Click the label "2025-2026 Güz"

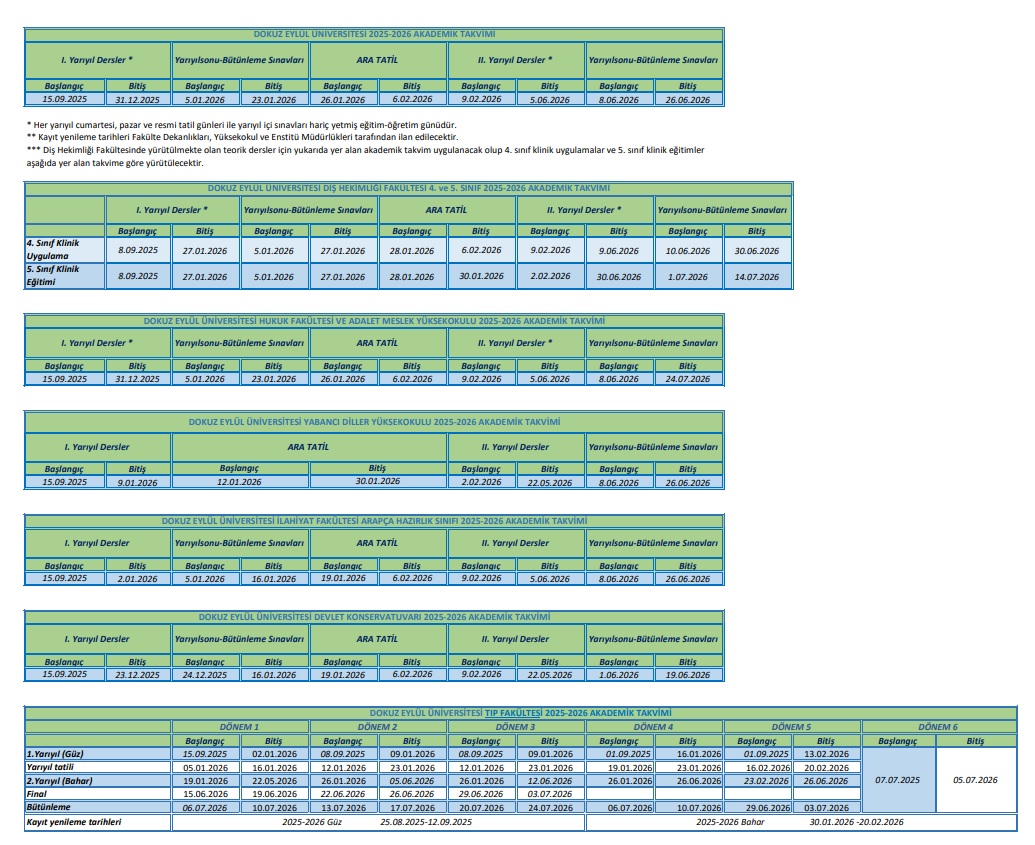[x=312, y=823]
